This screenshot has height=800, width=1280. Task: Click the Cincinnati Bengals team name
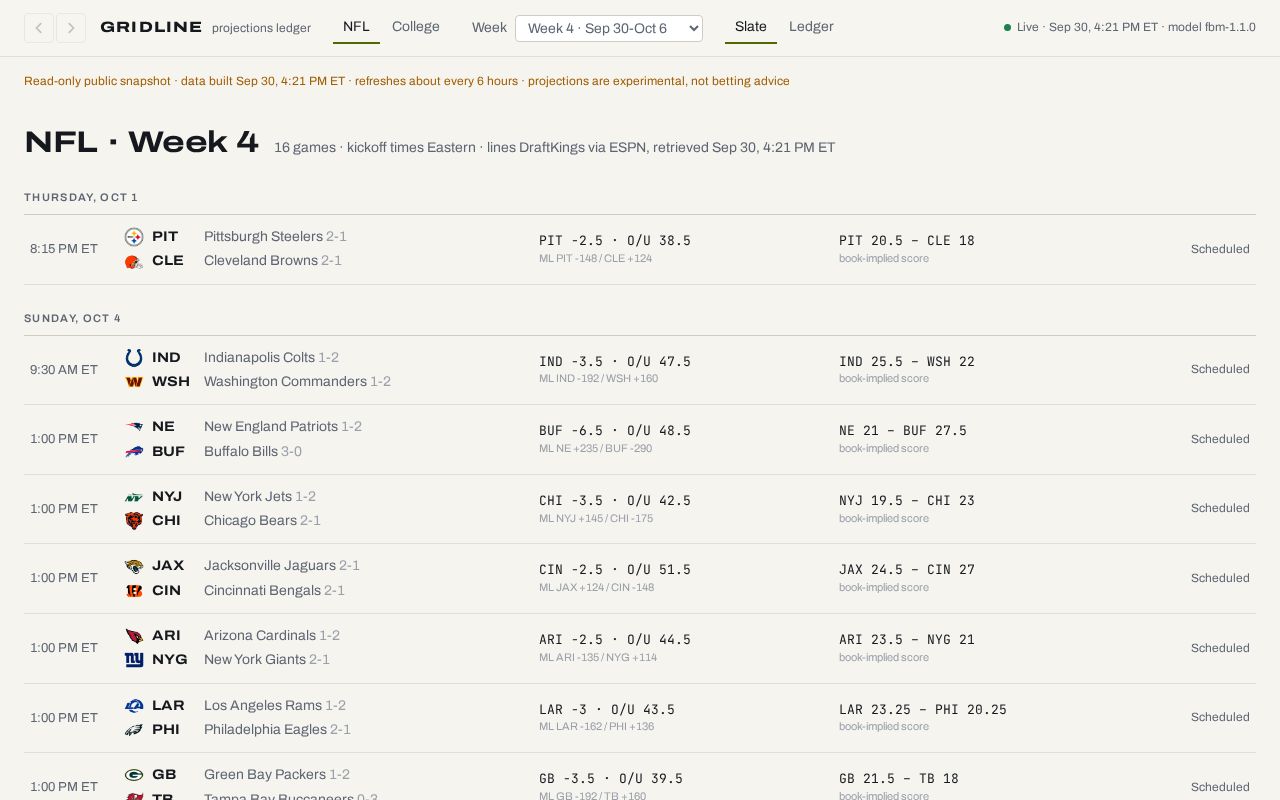[x=262, y=591]
